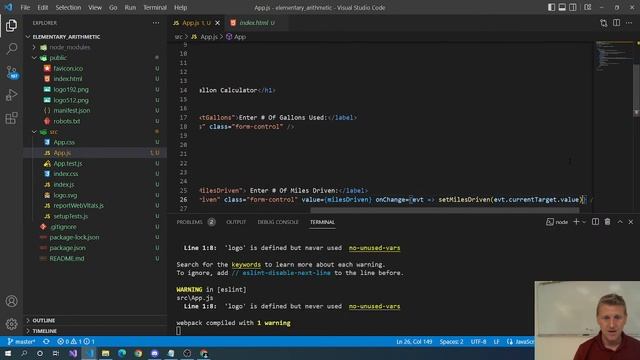Collapse the ELEMENTARY_ARITHMETIC root folder
The height and width of the screenshot is (360, 640).
tap(66, 37)
